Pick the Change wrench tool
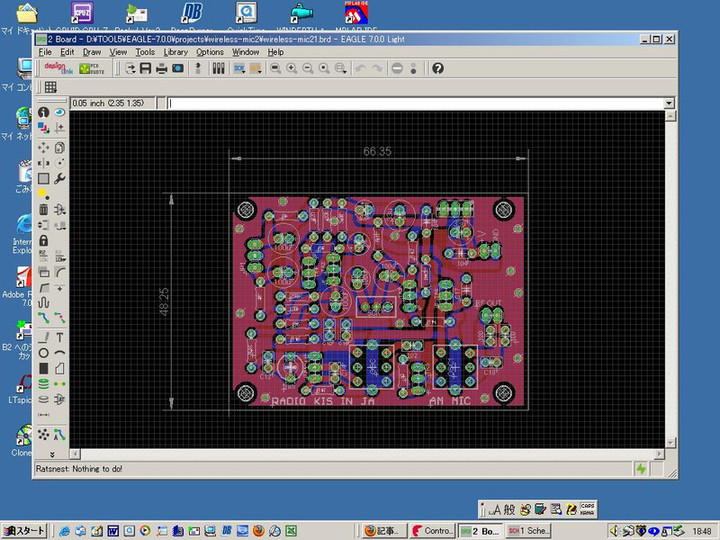This screenshot has height=540, width=720. coord(60,178)
